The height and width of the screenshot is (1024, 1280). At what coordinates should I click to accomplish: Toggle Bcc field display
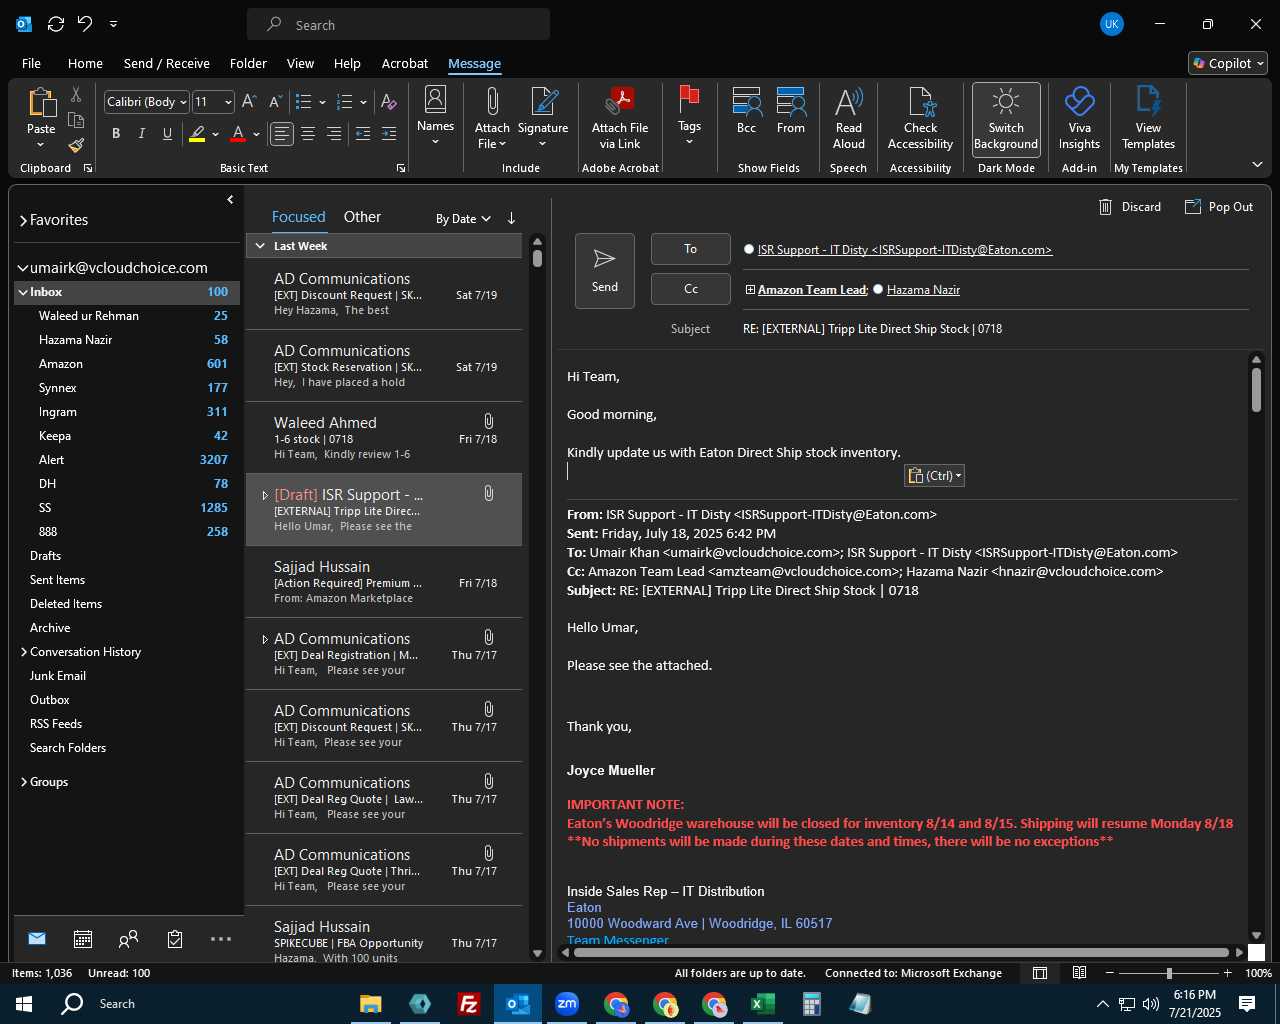(x=746, y=110)
